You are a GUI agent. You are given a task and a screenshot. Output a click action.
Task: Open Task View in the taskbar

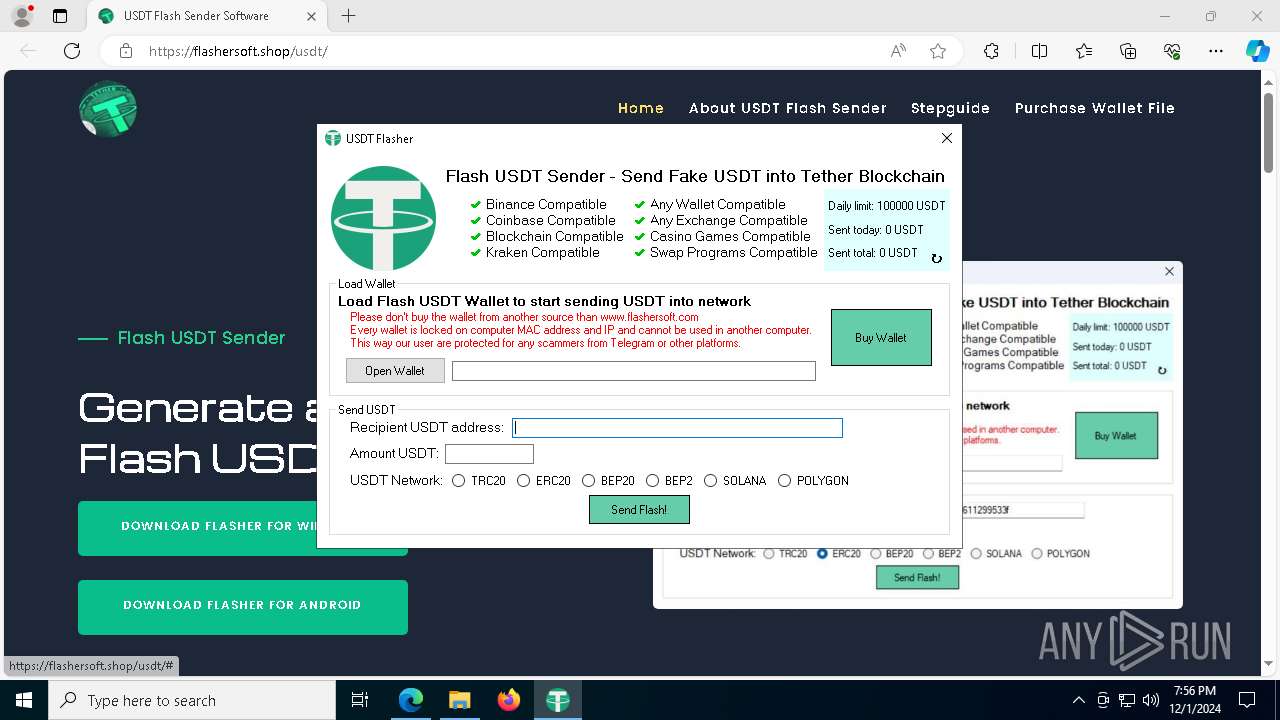360,700
